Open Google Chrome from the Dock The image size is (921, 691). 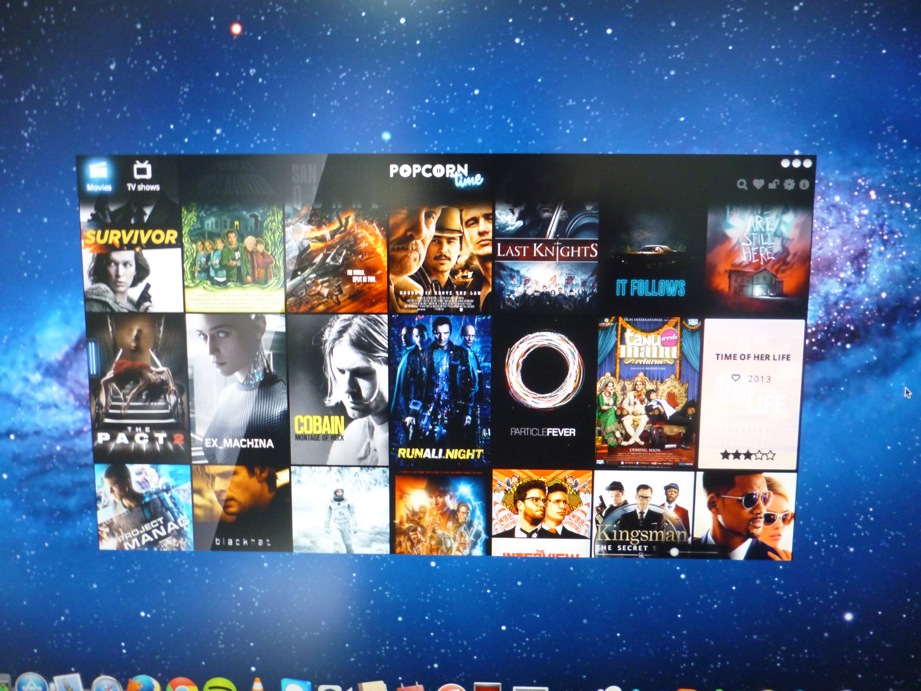(182, 685)
